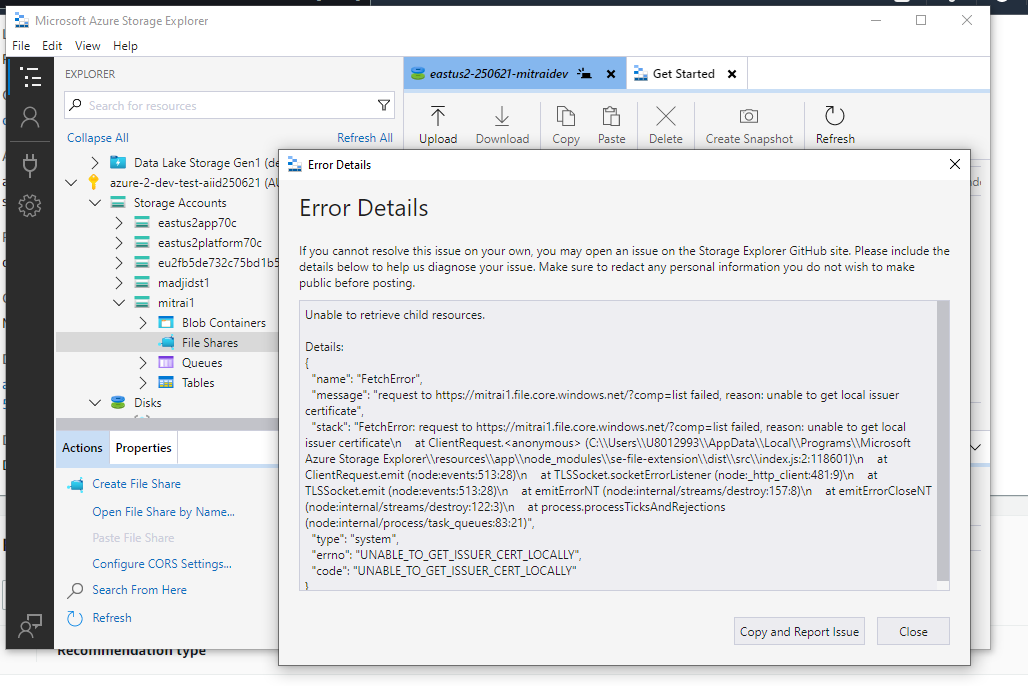This screenshot has width=1028, height=686.
Task: Expand the Blob Containers node
Action: point(143,323)
